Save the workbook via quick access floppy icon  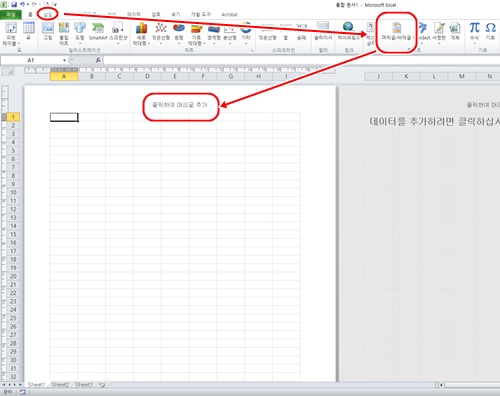[x=14, y=4]
